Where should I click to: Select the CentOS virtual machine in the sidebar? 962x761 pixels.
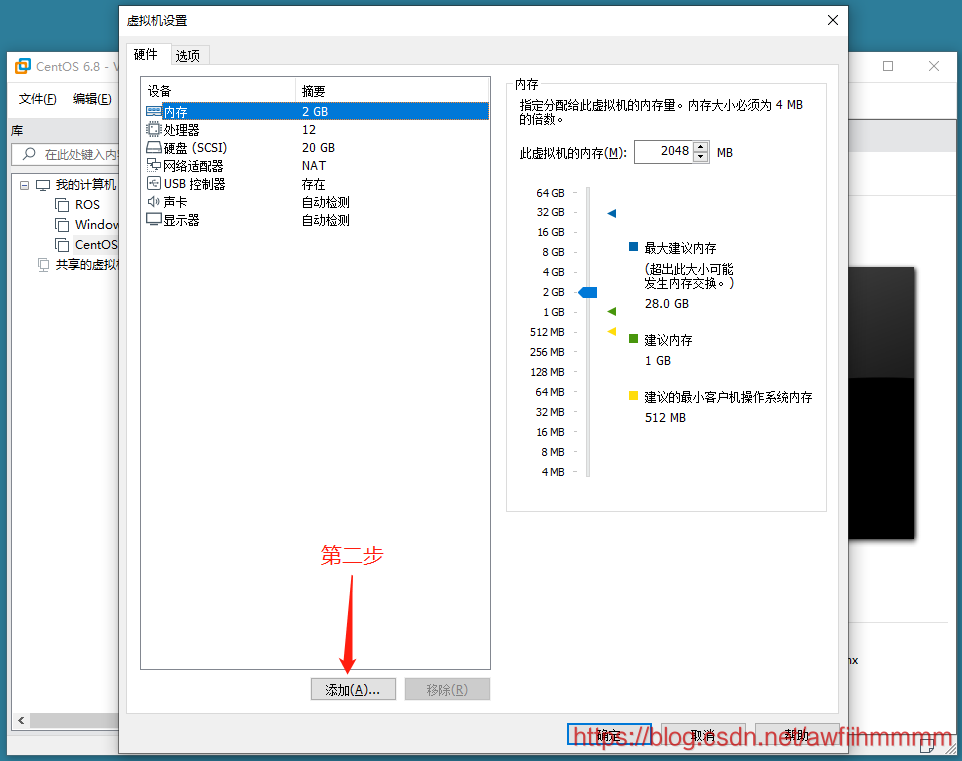[x=95, y=244]
